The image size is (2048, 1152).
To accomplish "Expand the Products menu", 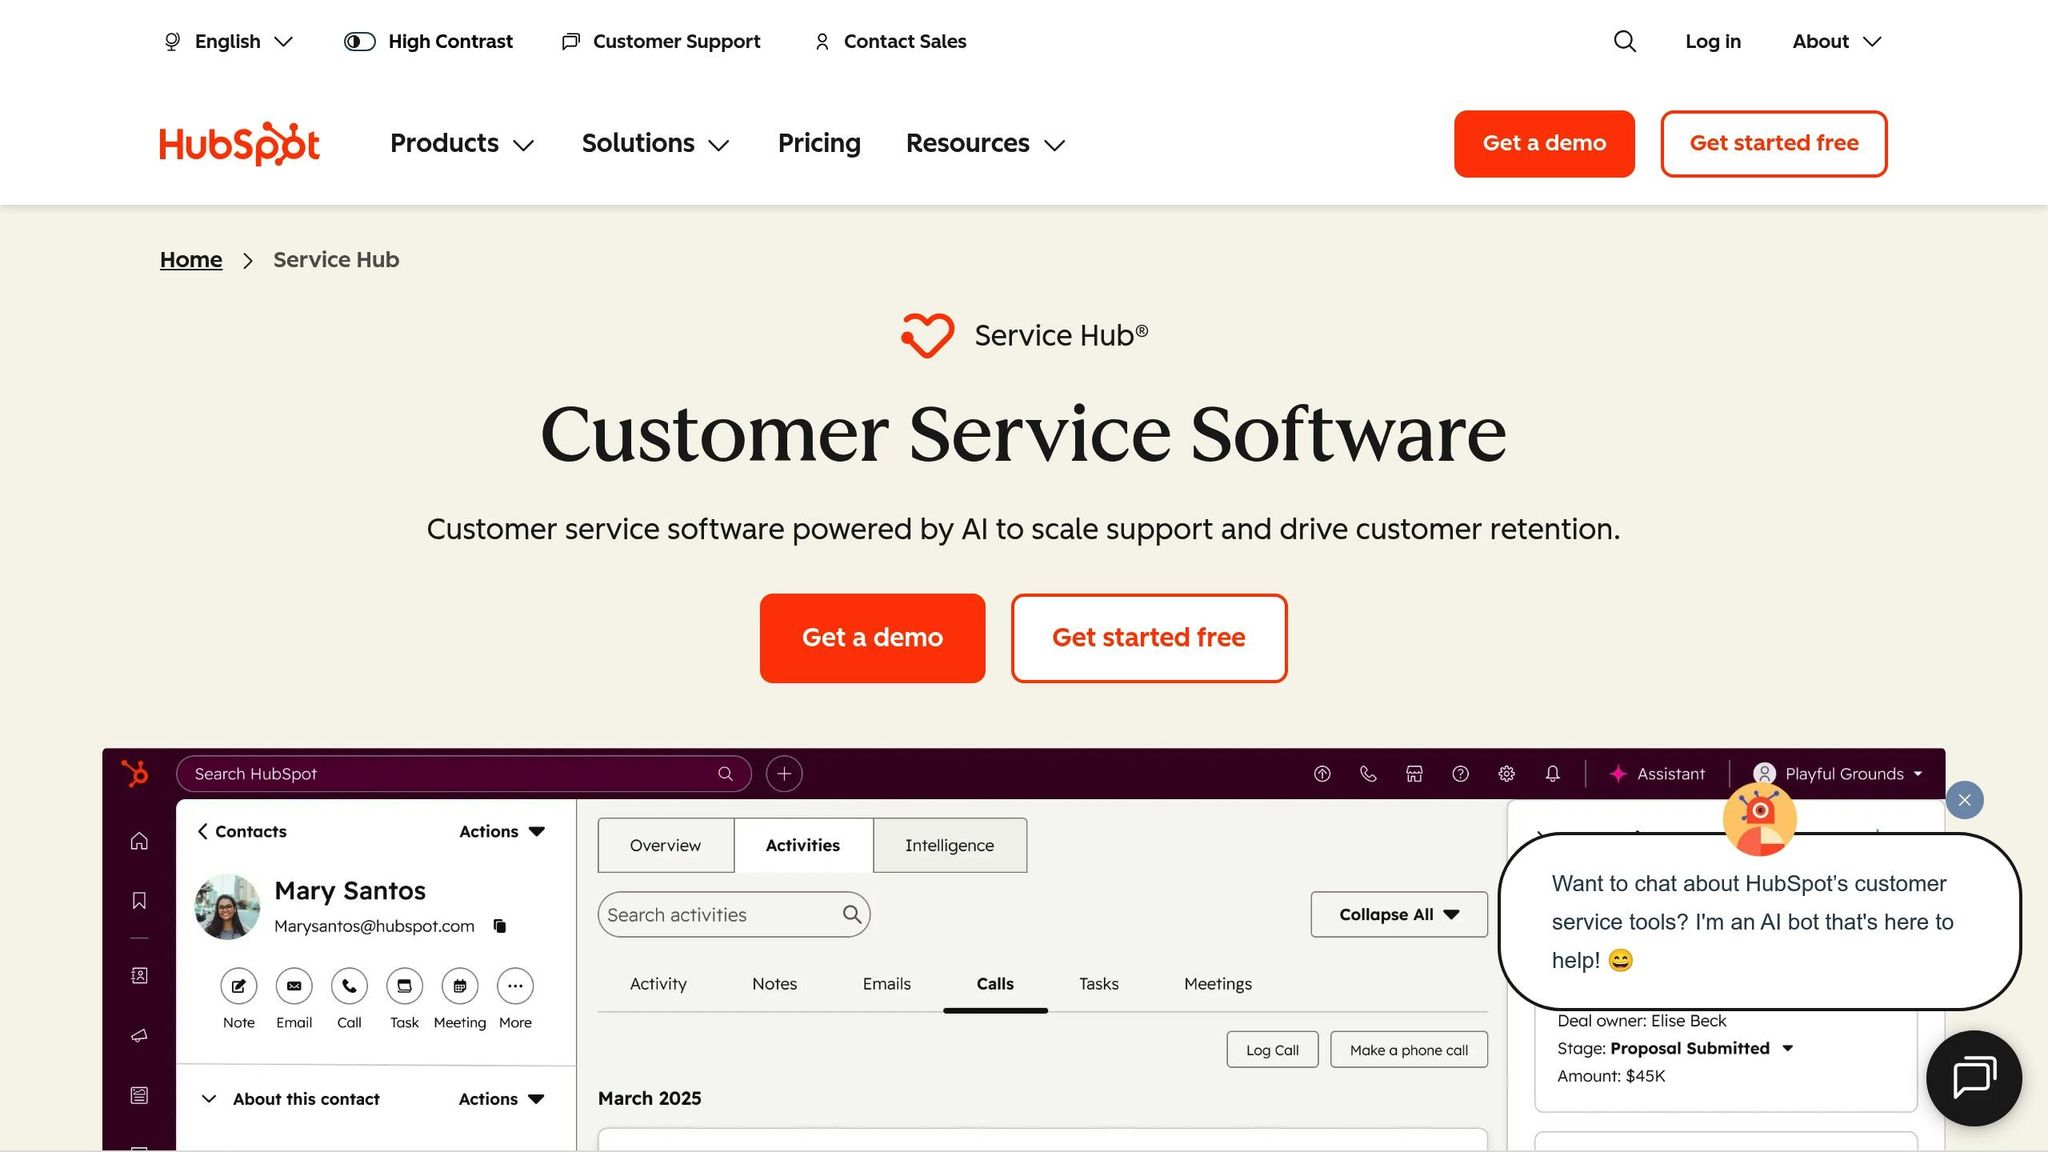I will 462,144.
